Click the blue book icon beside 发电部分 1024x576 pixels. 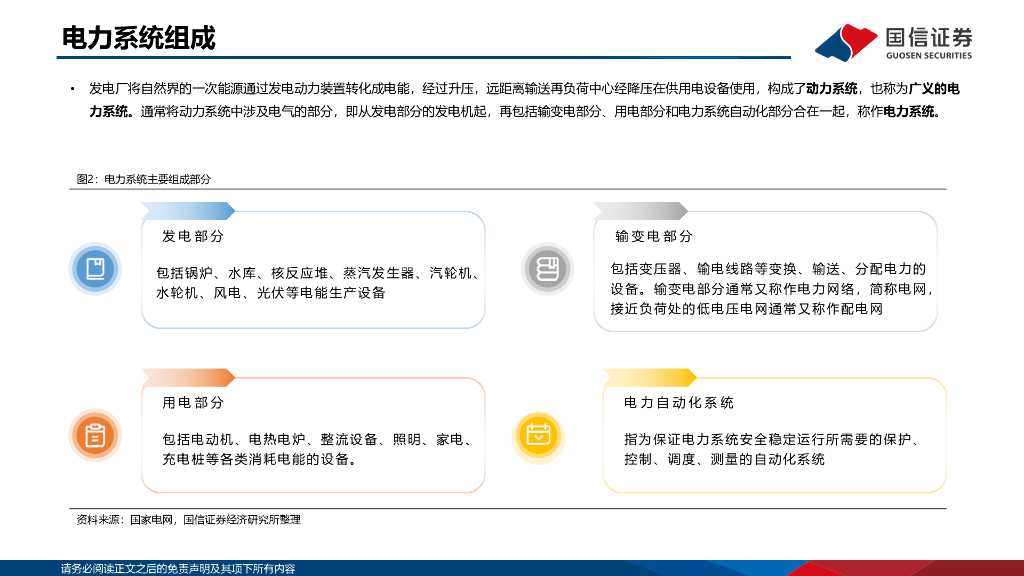click(x=95, y=268)
